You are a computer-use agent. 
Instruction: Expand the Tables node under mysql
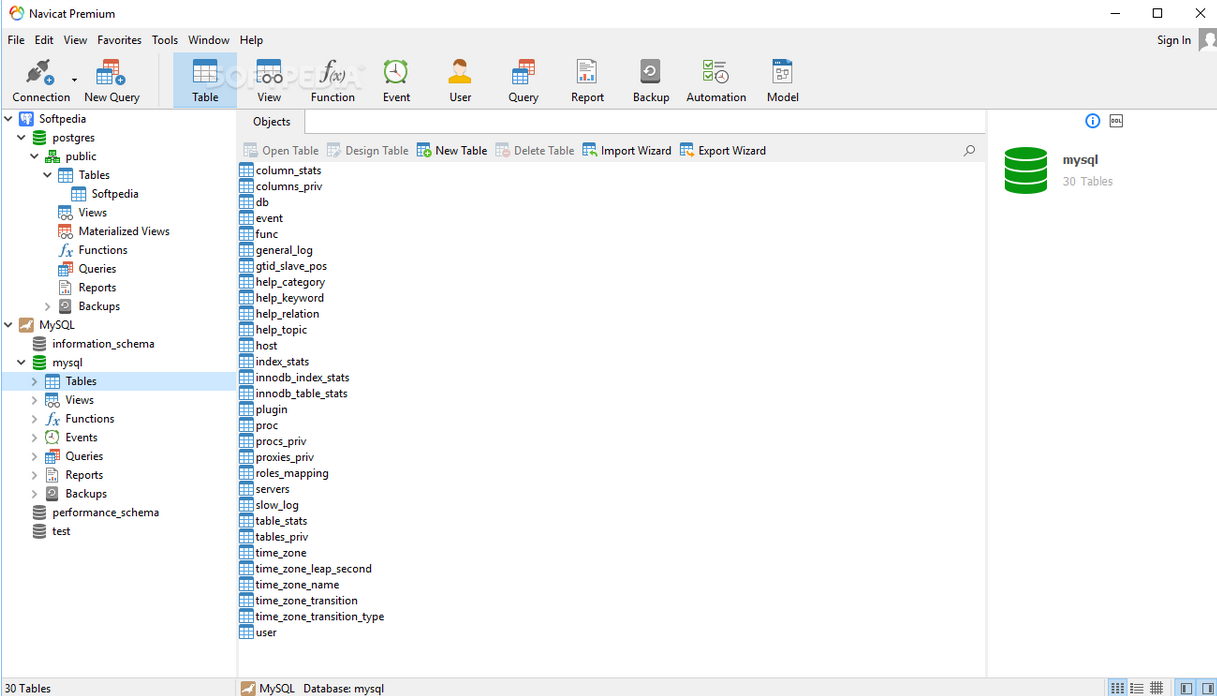click(34, 381)
